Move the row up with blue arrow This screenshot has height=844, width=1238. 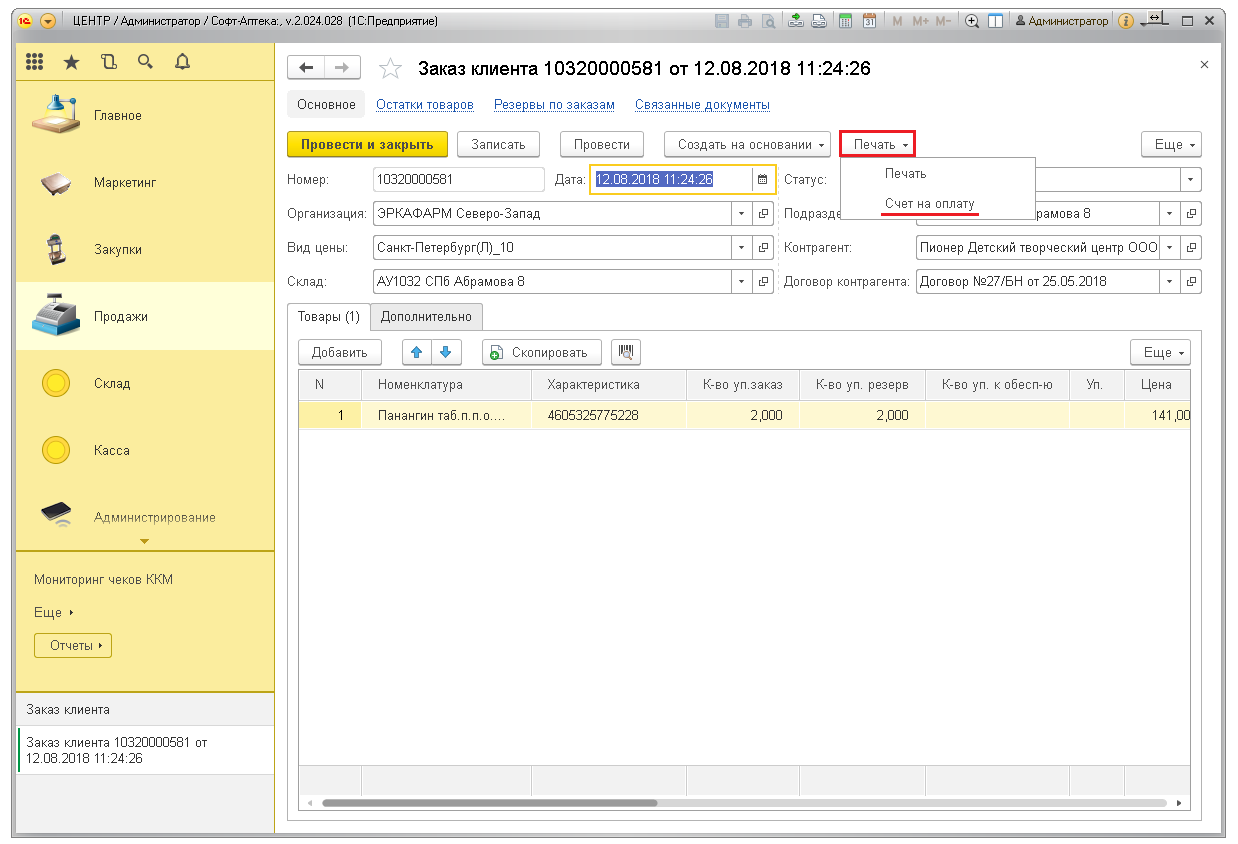pos(417,352)
